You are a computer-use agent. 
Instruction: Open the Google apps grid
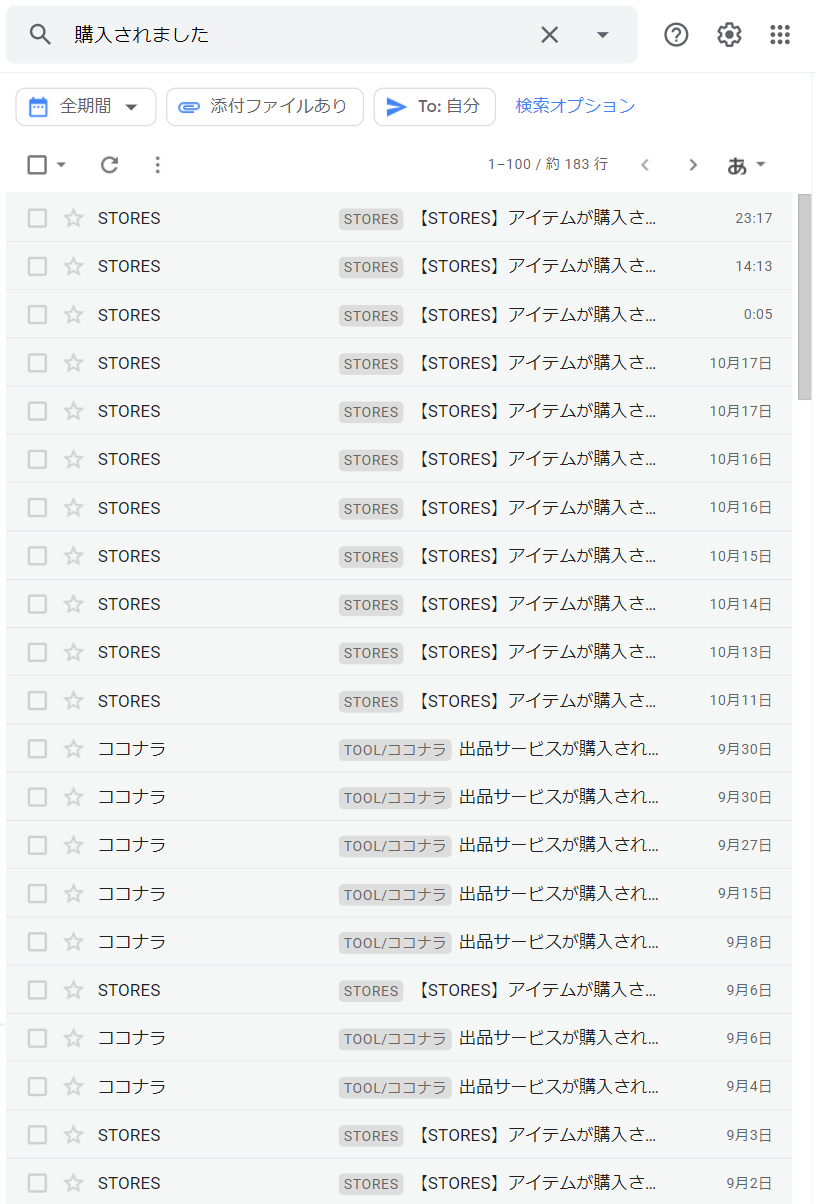pos(780,35)
